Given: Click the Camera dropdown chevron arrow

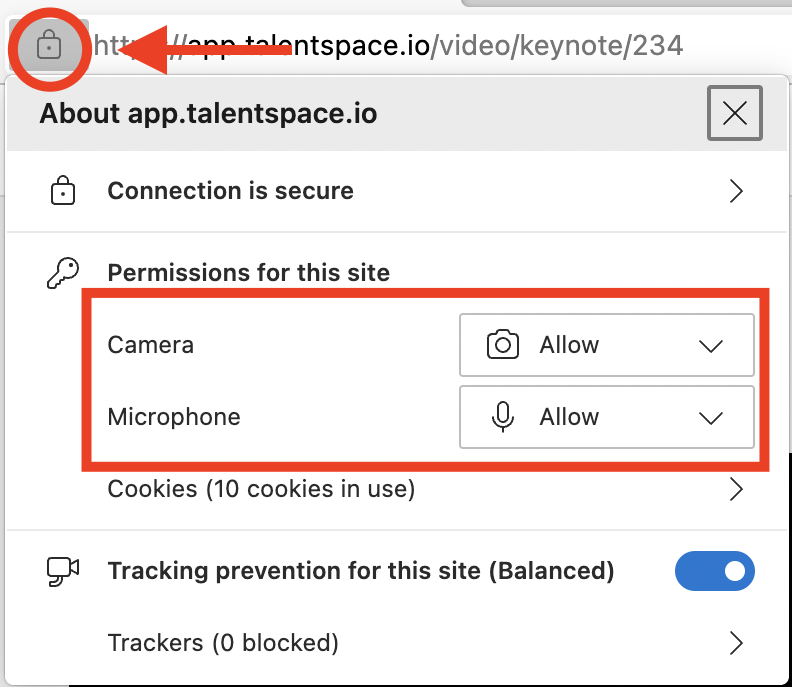Looking at the screenshot, I should 710,346.
